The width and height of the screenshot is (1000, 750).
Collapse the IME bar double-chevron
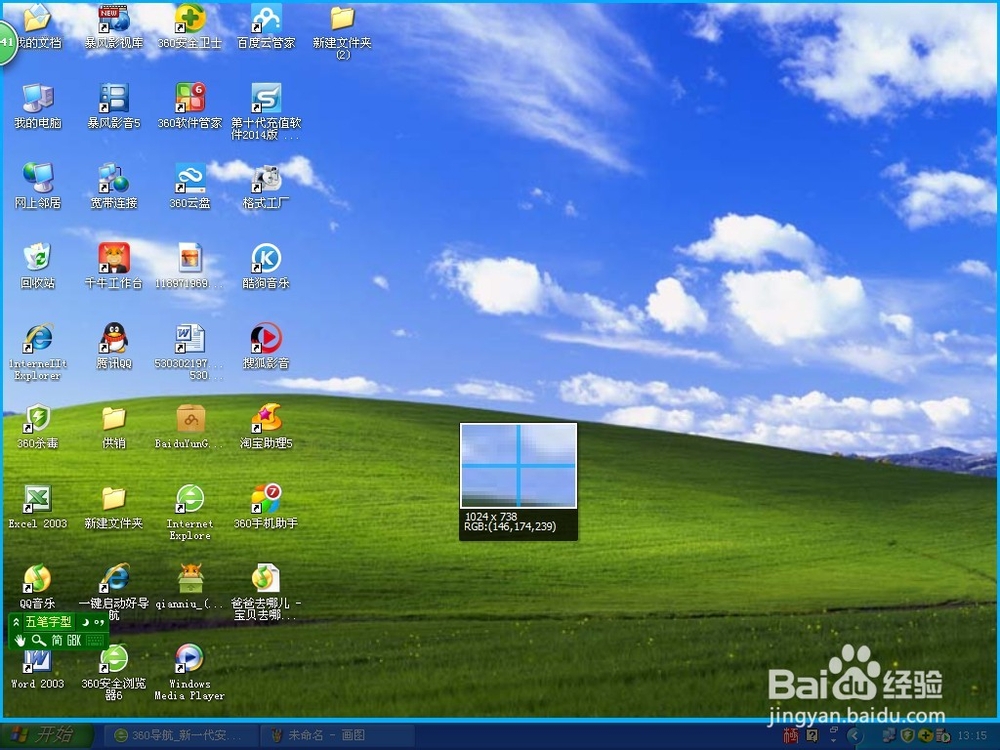(17, 622)
